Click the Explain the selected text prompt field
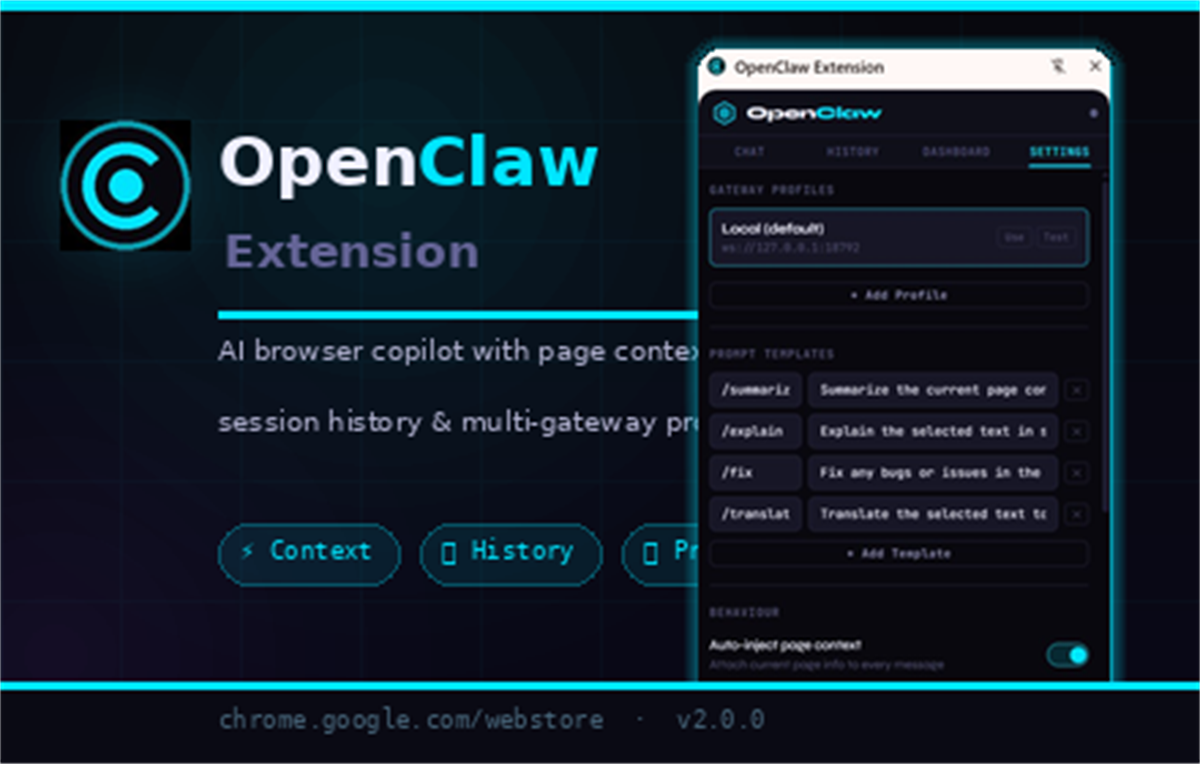Image resolution: width=1200 pixels, height=764 pixels. point(933,431)
